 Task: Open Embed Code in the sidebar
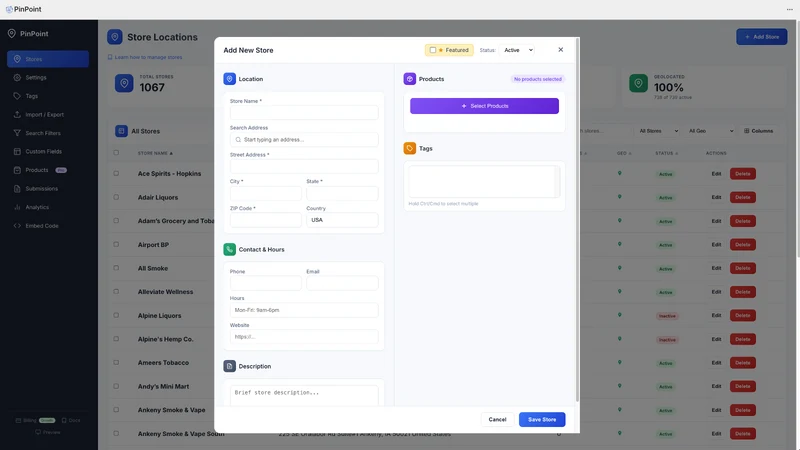(48, 226)
